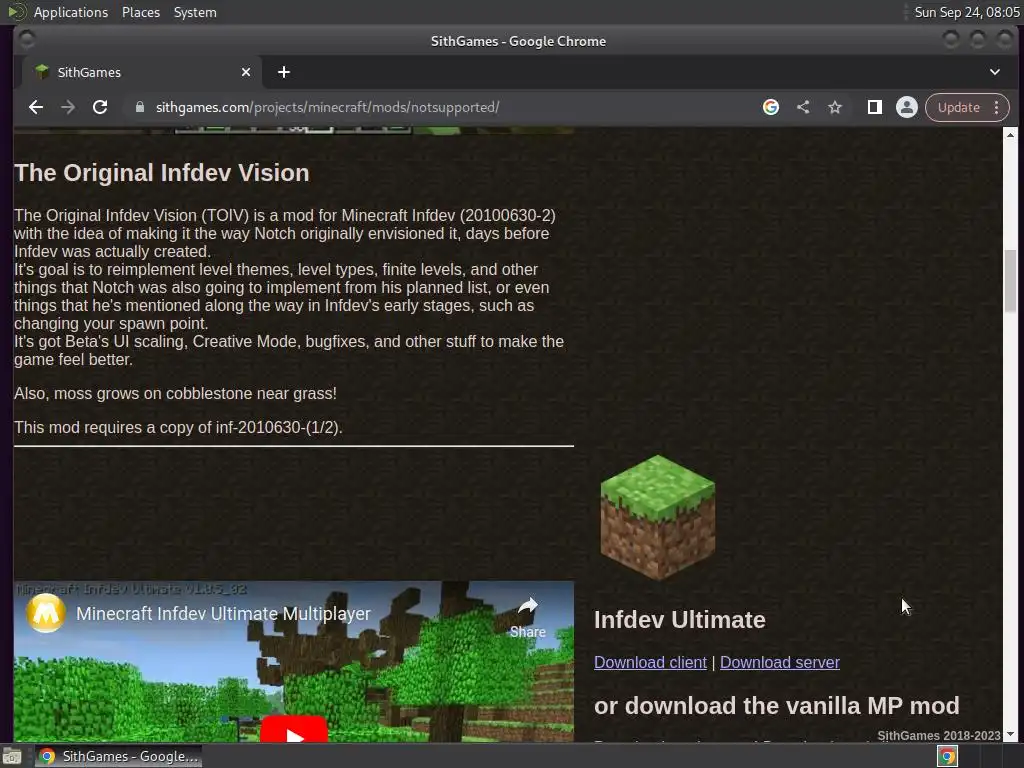The width and height of the screenshot is (1024, 768).
Task: Open the video channel avatar
Action: point(46,613)
